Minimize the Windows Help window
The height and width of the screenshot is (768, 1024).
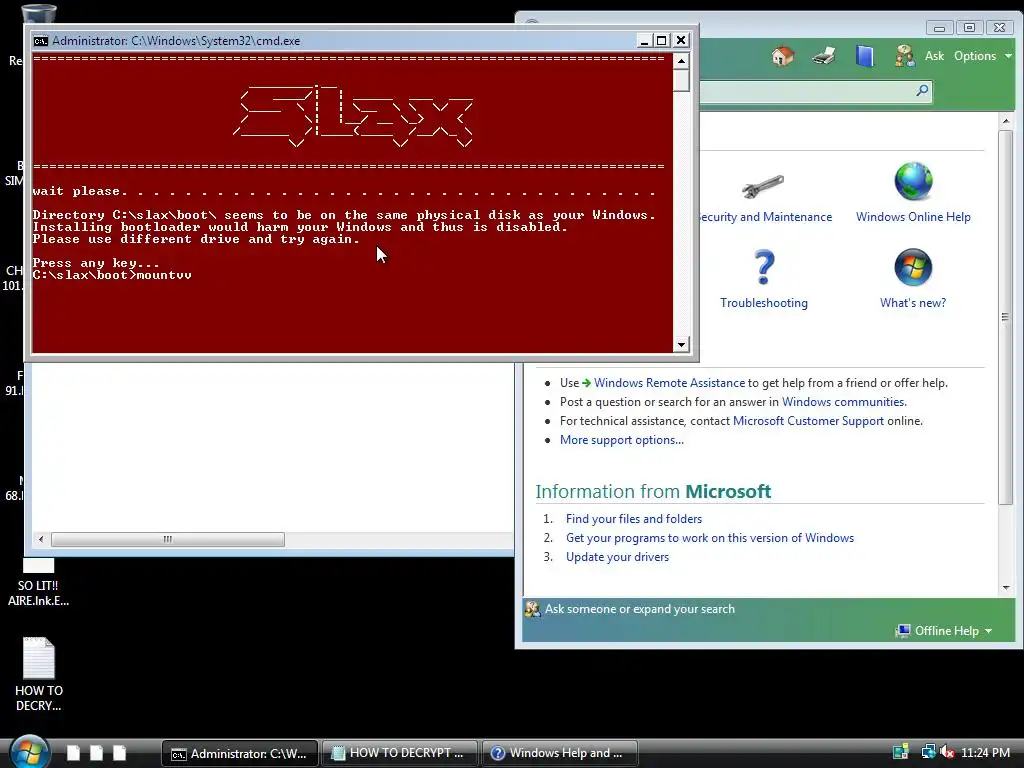tap(939, 28)
